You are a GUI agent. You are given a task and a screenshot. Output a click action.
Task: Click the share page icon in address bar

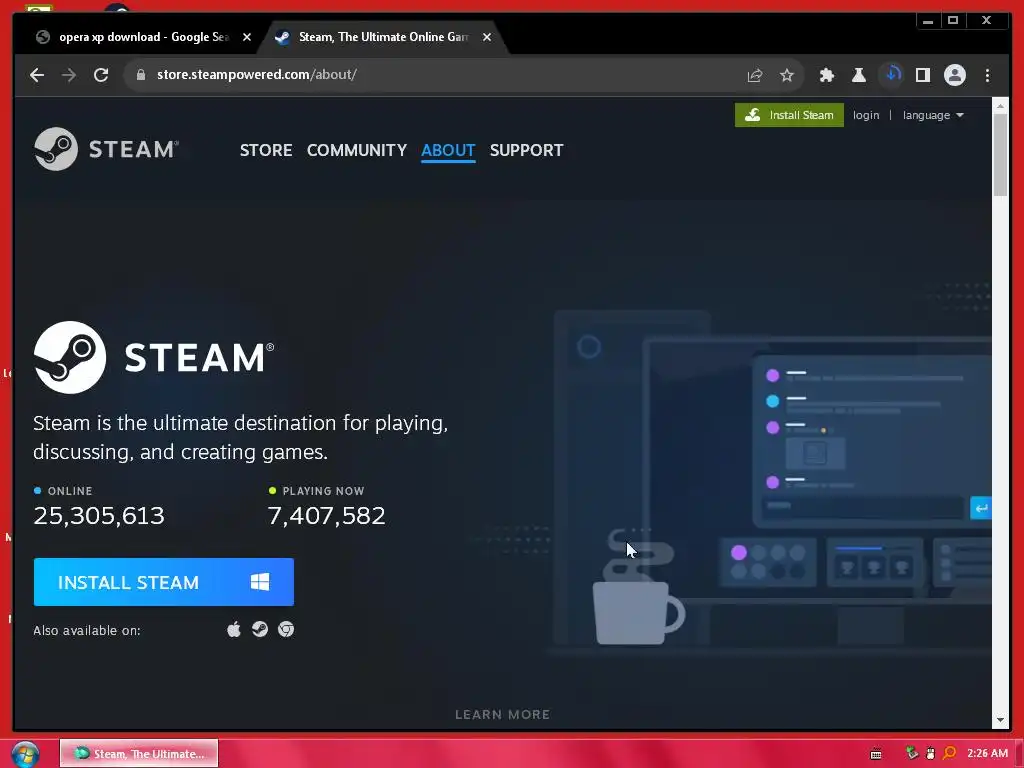tap(755, 75)
